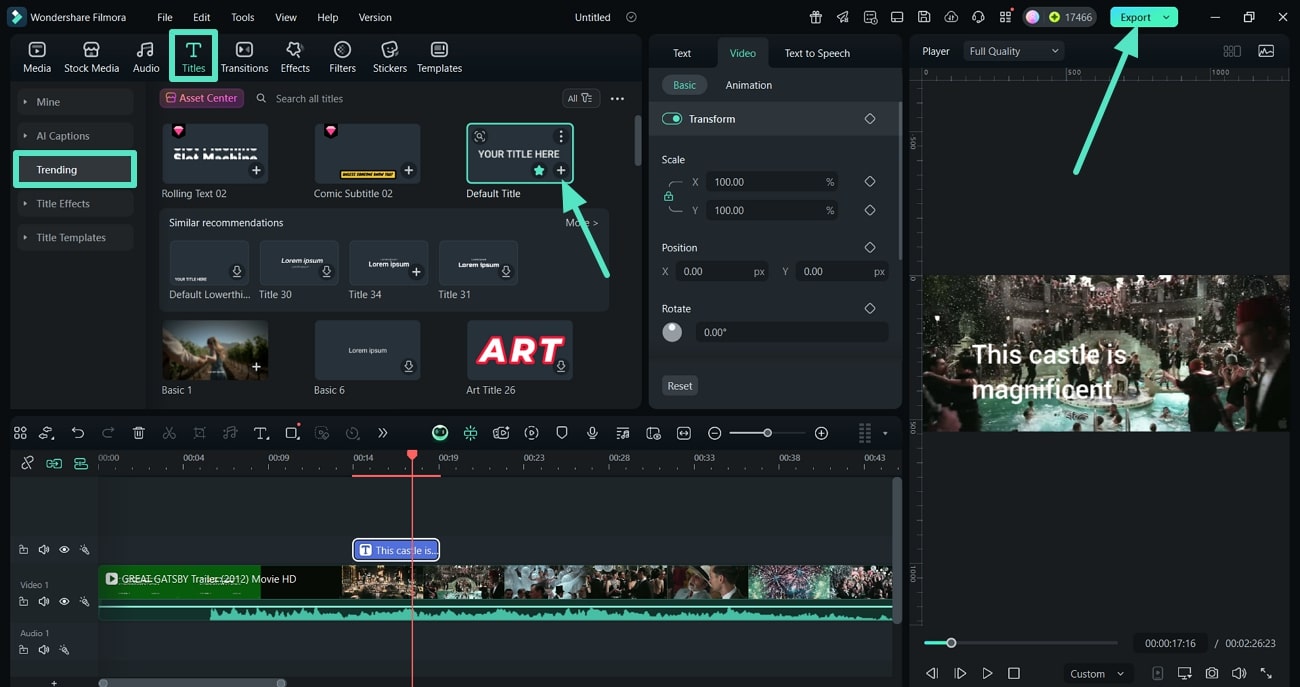This screenshot has height=687, width=1300.
Task: Open the View menu
Action: [286, 17]
